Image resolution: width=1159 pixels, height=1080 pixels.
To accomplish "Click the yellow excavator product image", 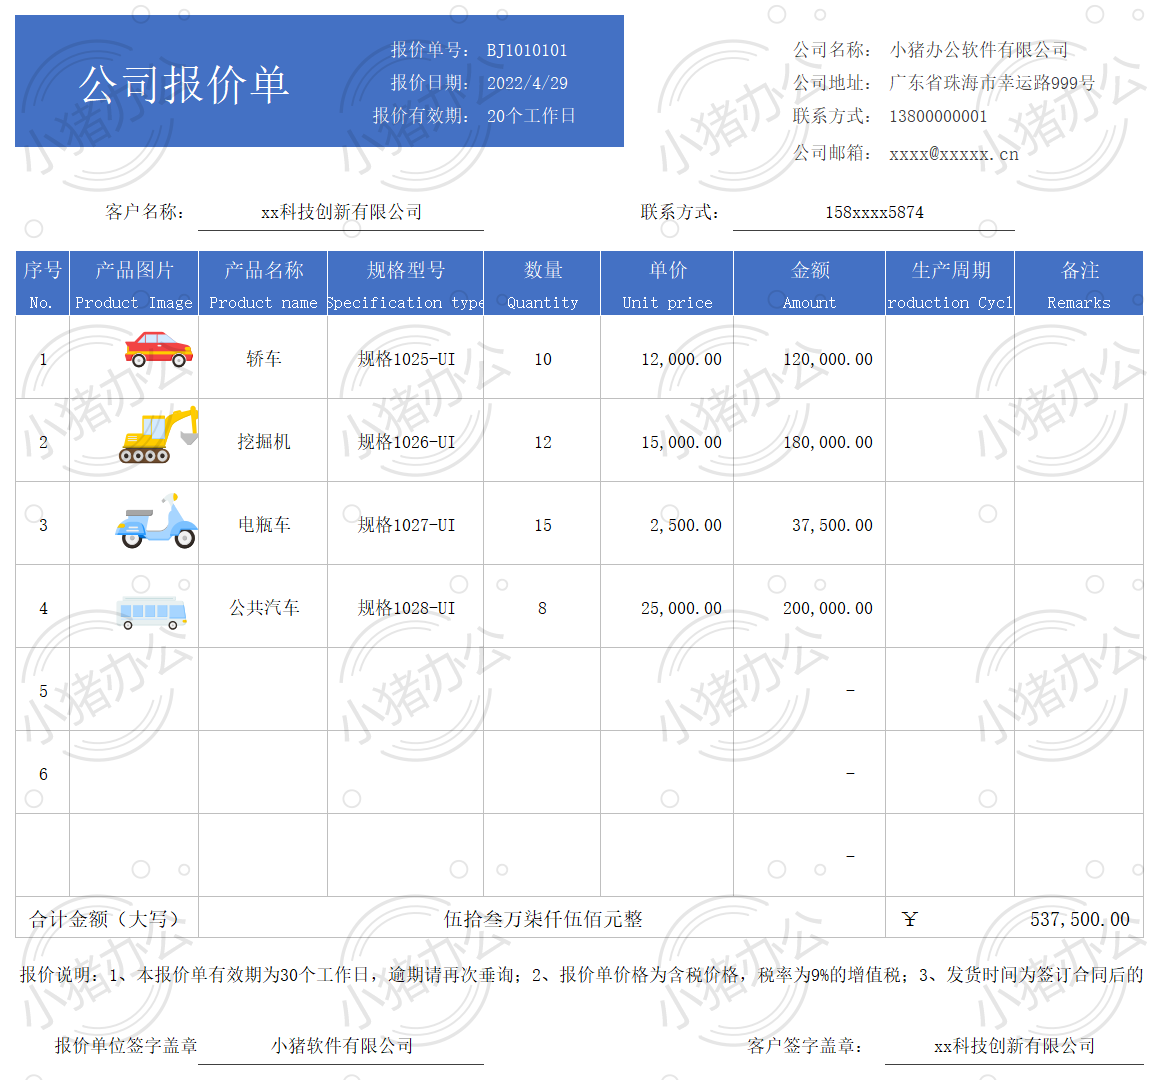I will pyautogui.click(x=158, y=435).
